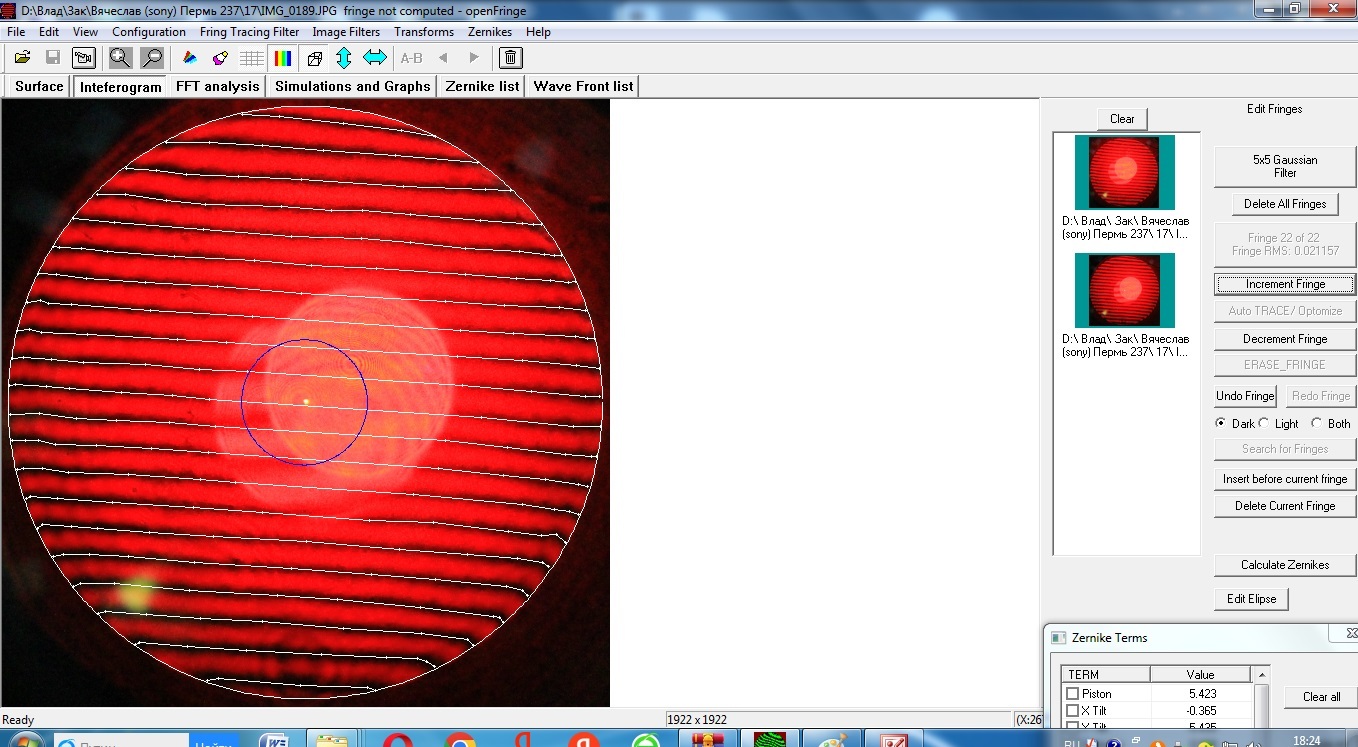Select the Dark fringe radio button
The width and height of the screenshot is (1358, 747).
pos(1221,424)
